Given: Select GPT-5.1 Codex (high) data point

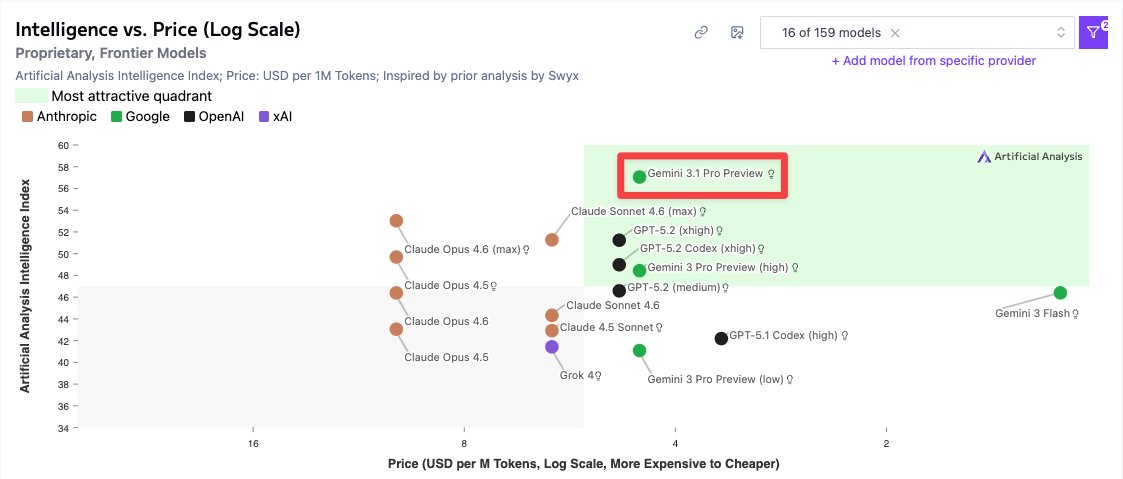Looking at the screenshot, I should [721, 339].
